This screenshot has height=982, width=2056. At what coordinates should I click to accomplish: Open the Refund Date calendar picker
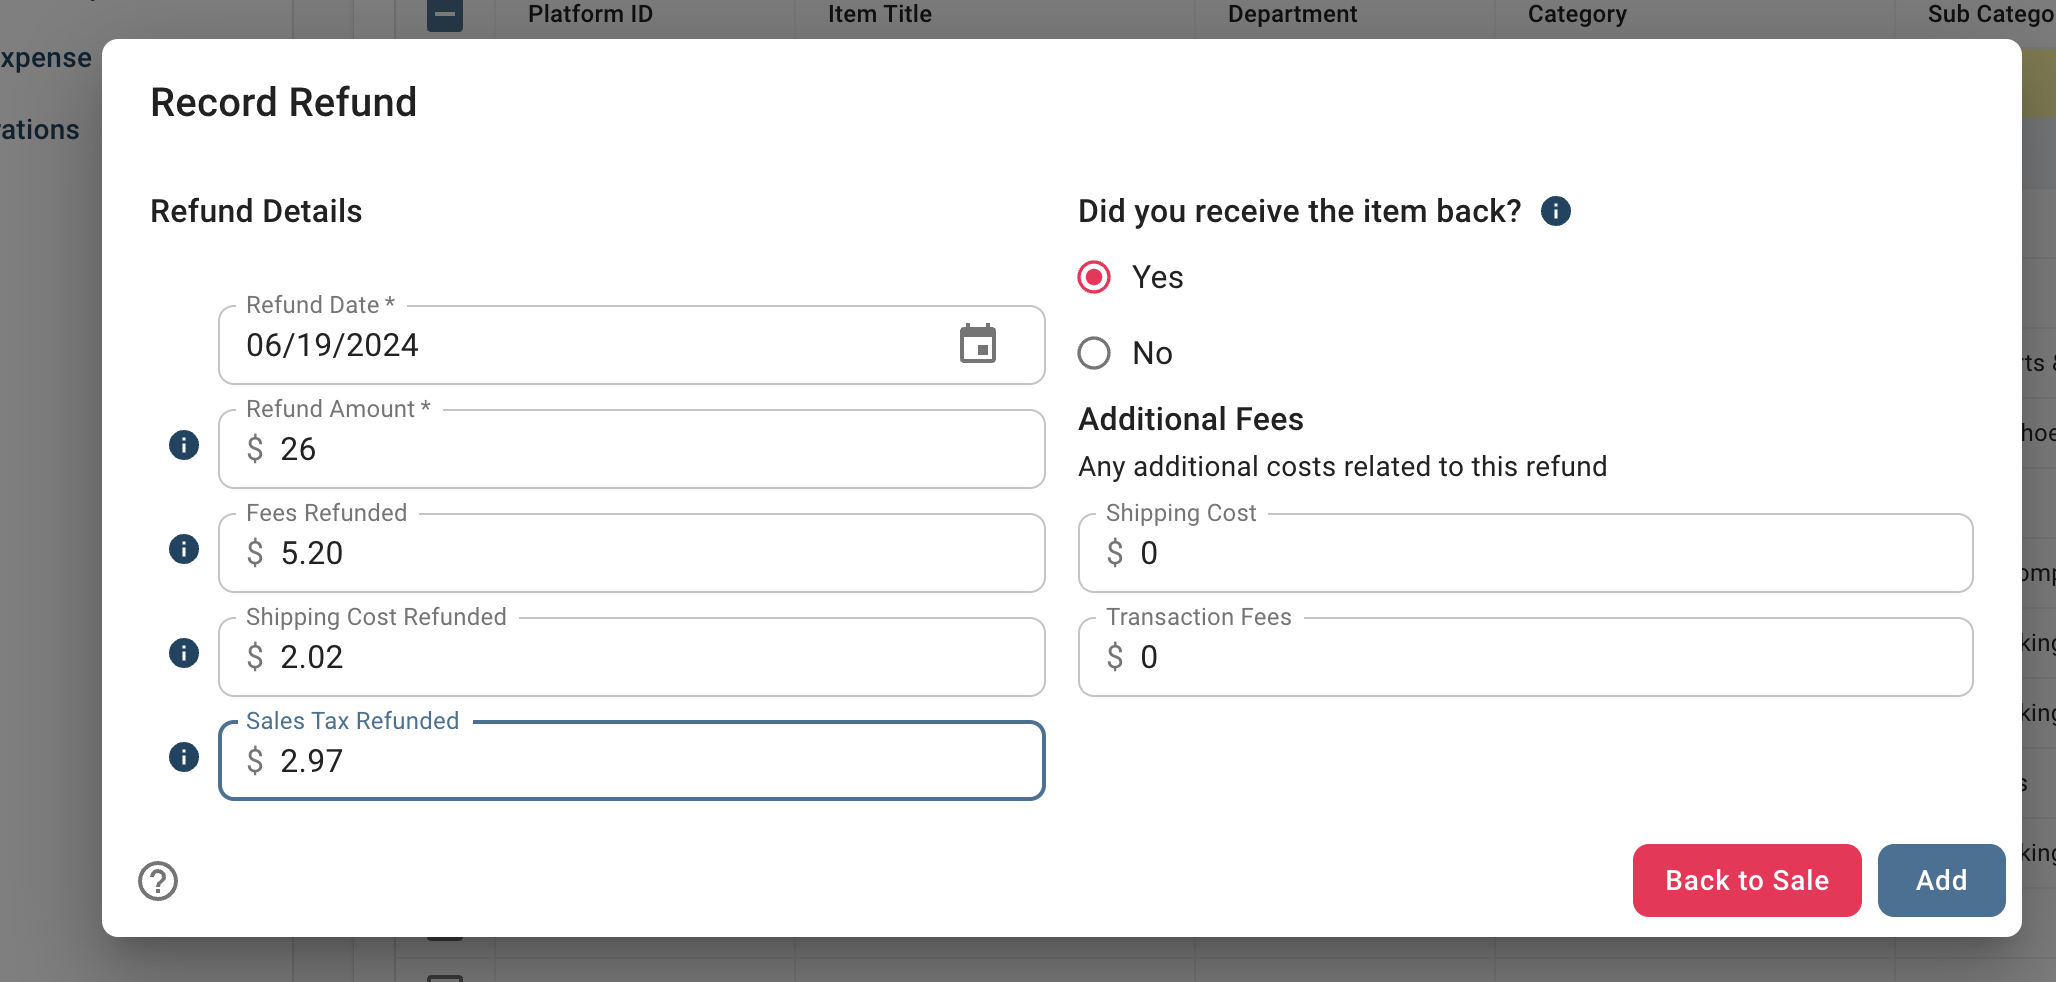pos(977,344)
